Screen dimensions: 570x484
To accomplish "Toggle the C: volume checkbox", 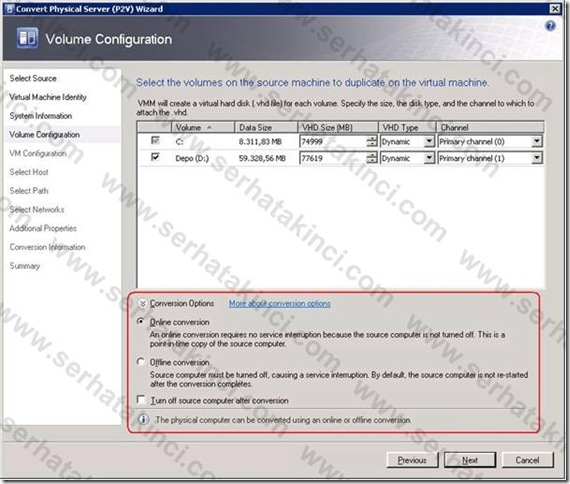I will click(155, 140).
